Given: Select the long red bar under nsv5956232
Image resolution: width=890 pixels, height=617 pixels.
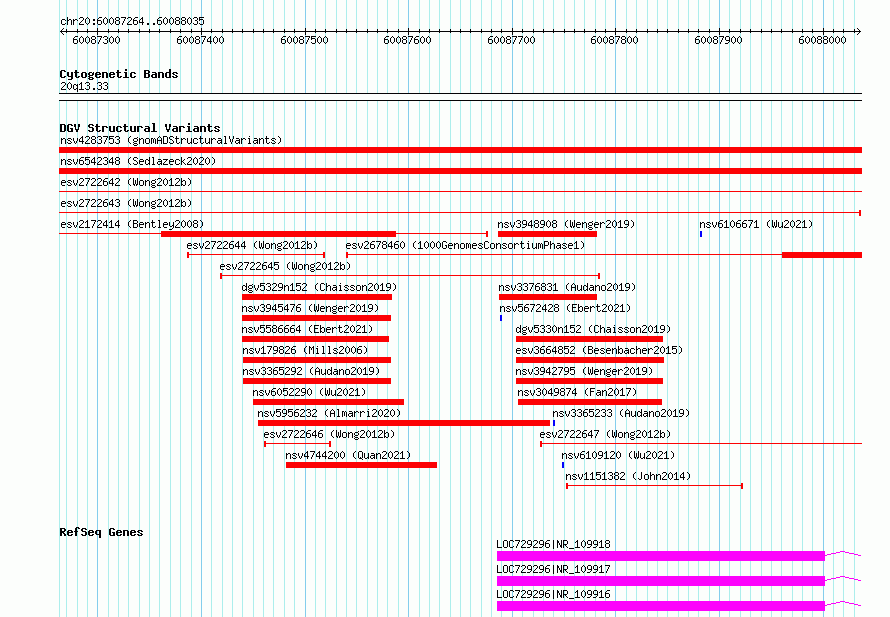Looking at the screenshot, I should pos(404,423).
